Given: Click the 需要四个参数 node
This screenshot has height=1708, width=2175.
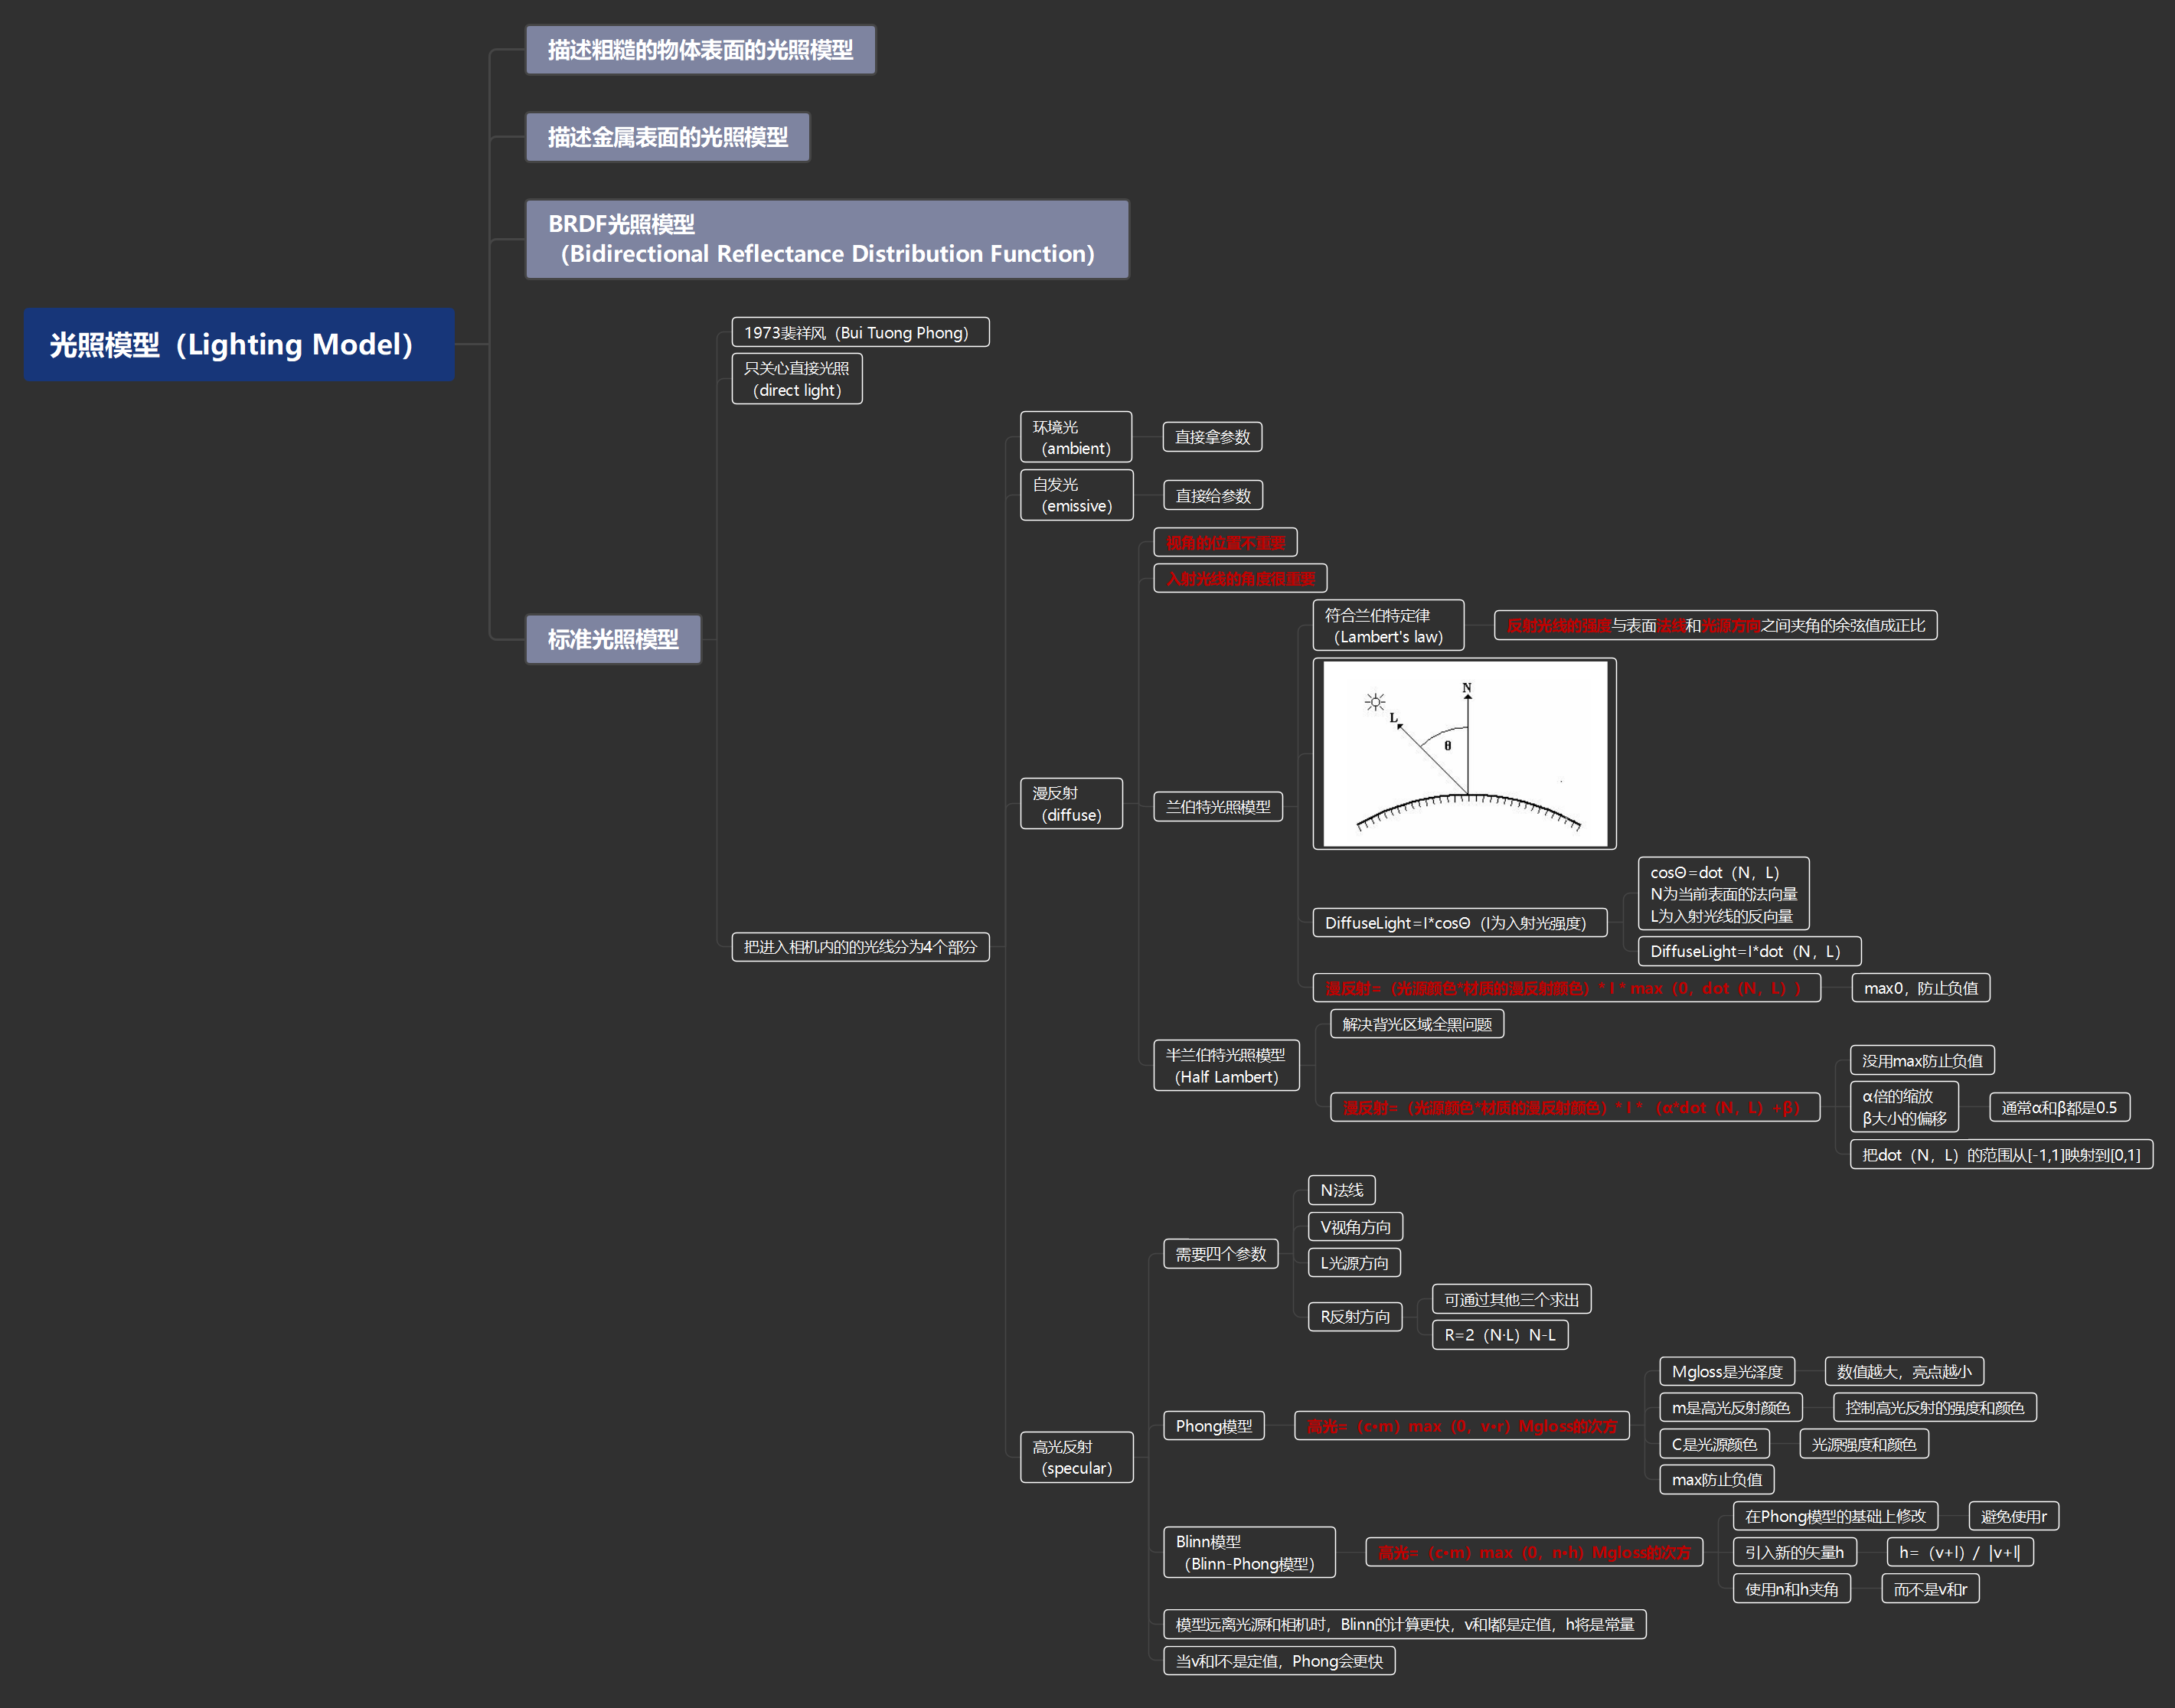Looking at the screenshot, I should pos(1220,1254).
